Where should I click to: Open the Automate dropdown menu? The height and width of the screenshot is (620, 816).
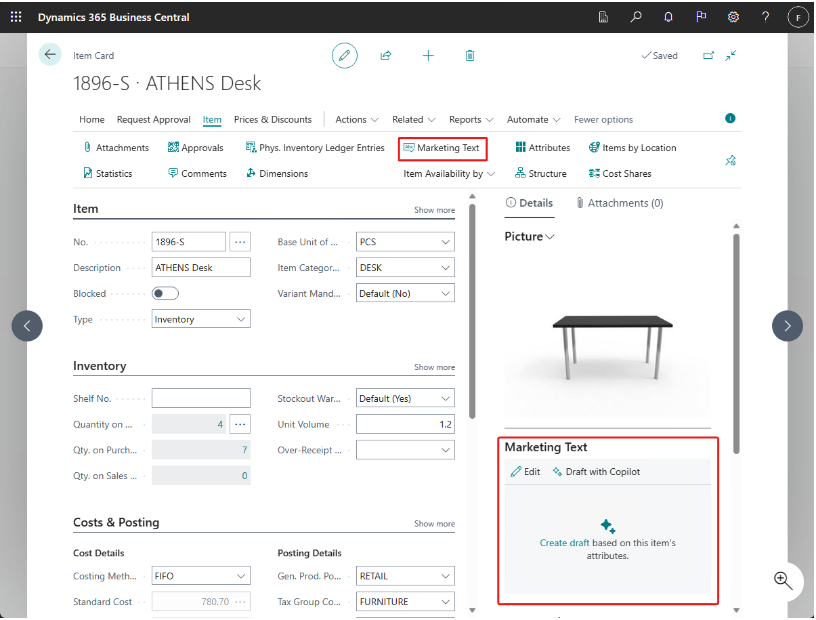click(533, 120)
